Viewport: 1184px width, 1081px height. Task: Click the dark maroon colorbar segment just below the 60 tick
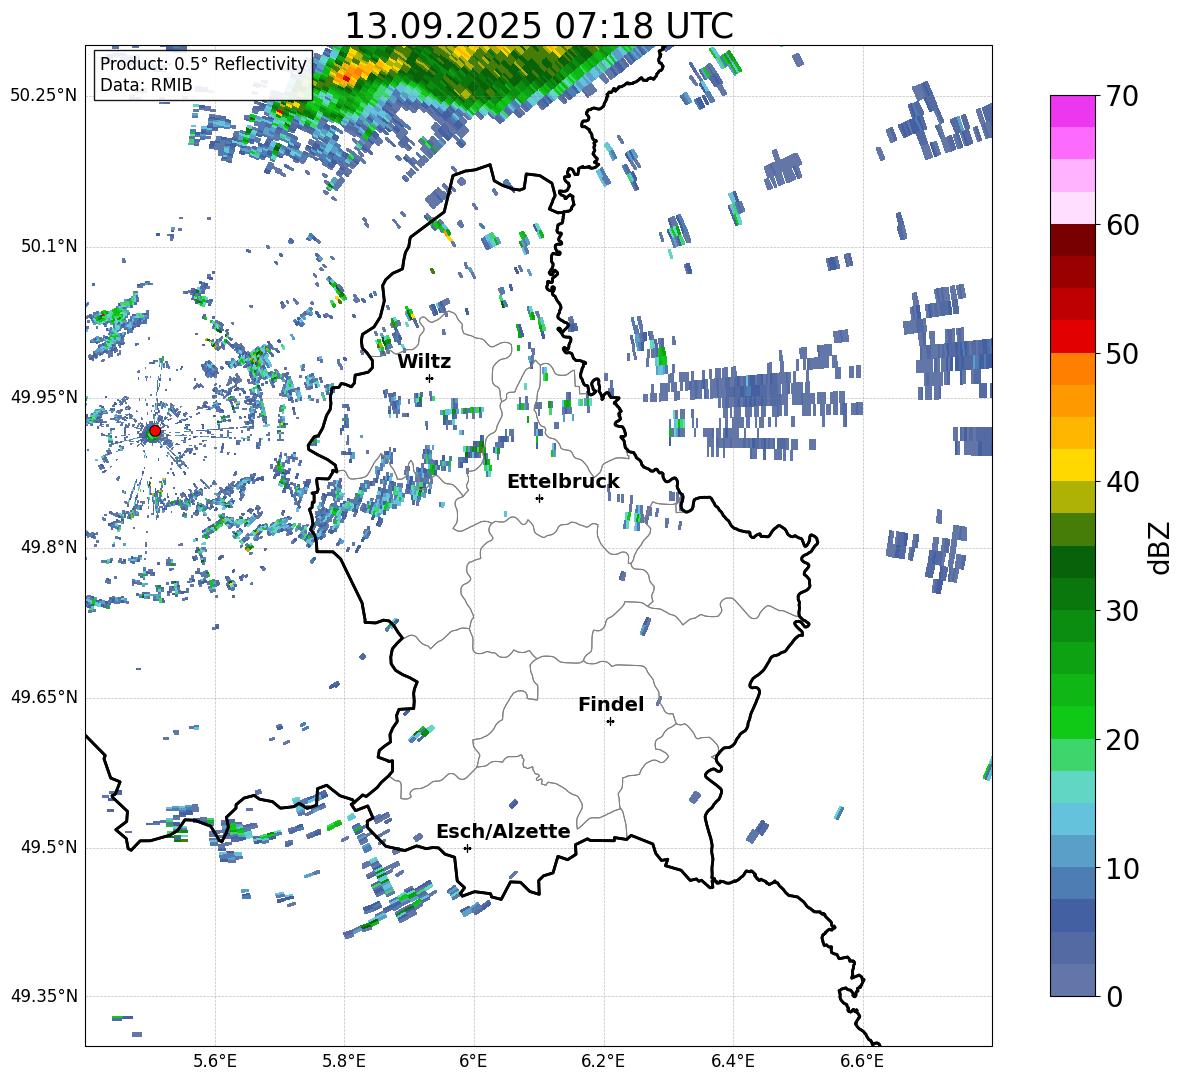1072,240
